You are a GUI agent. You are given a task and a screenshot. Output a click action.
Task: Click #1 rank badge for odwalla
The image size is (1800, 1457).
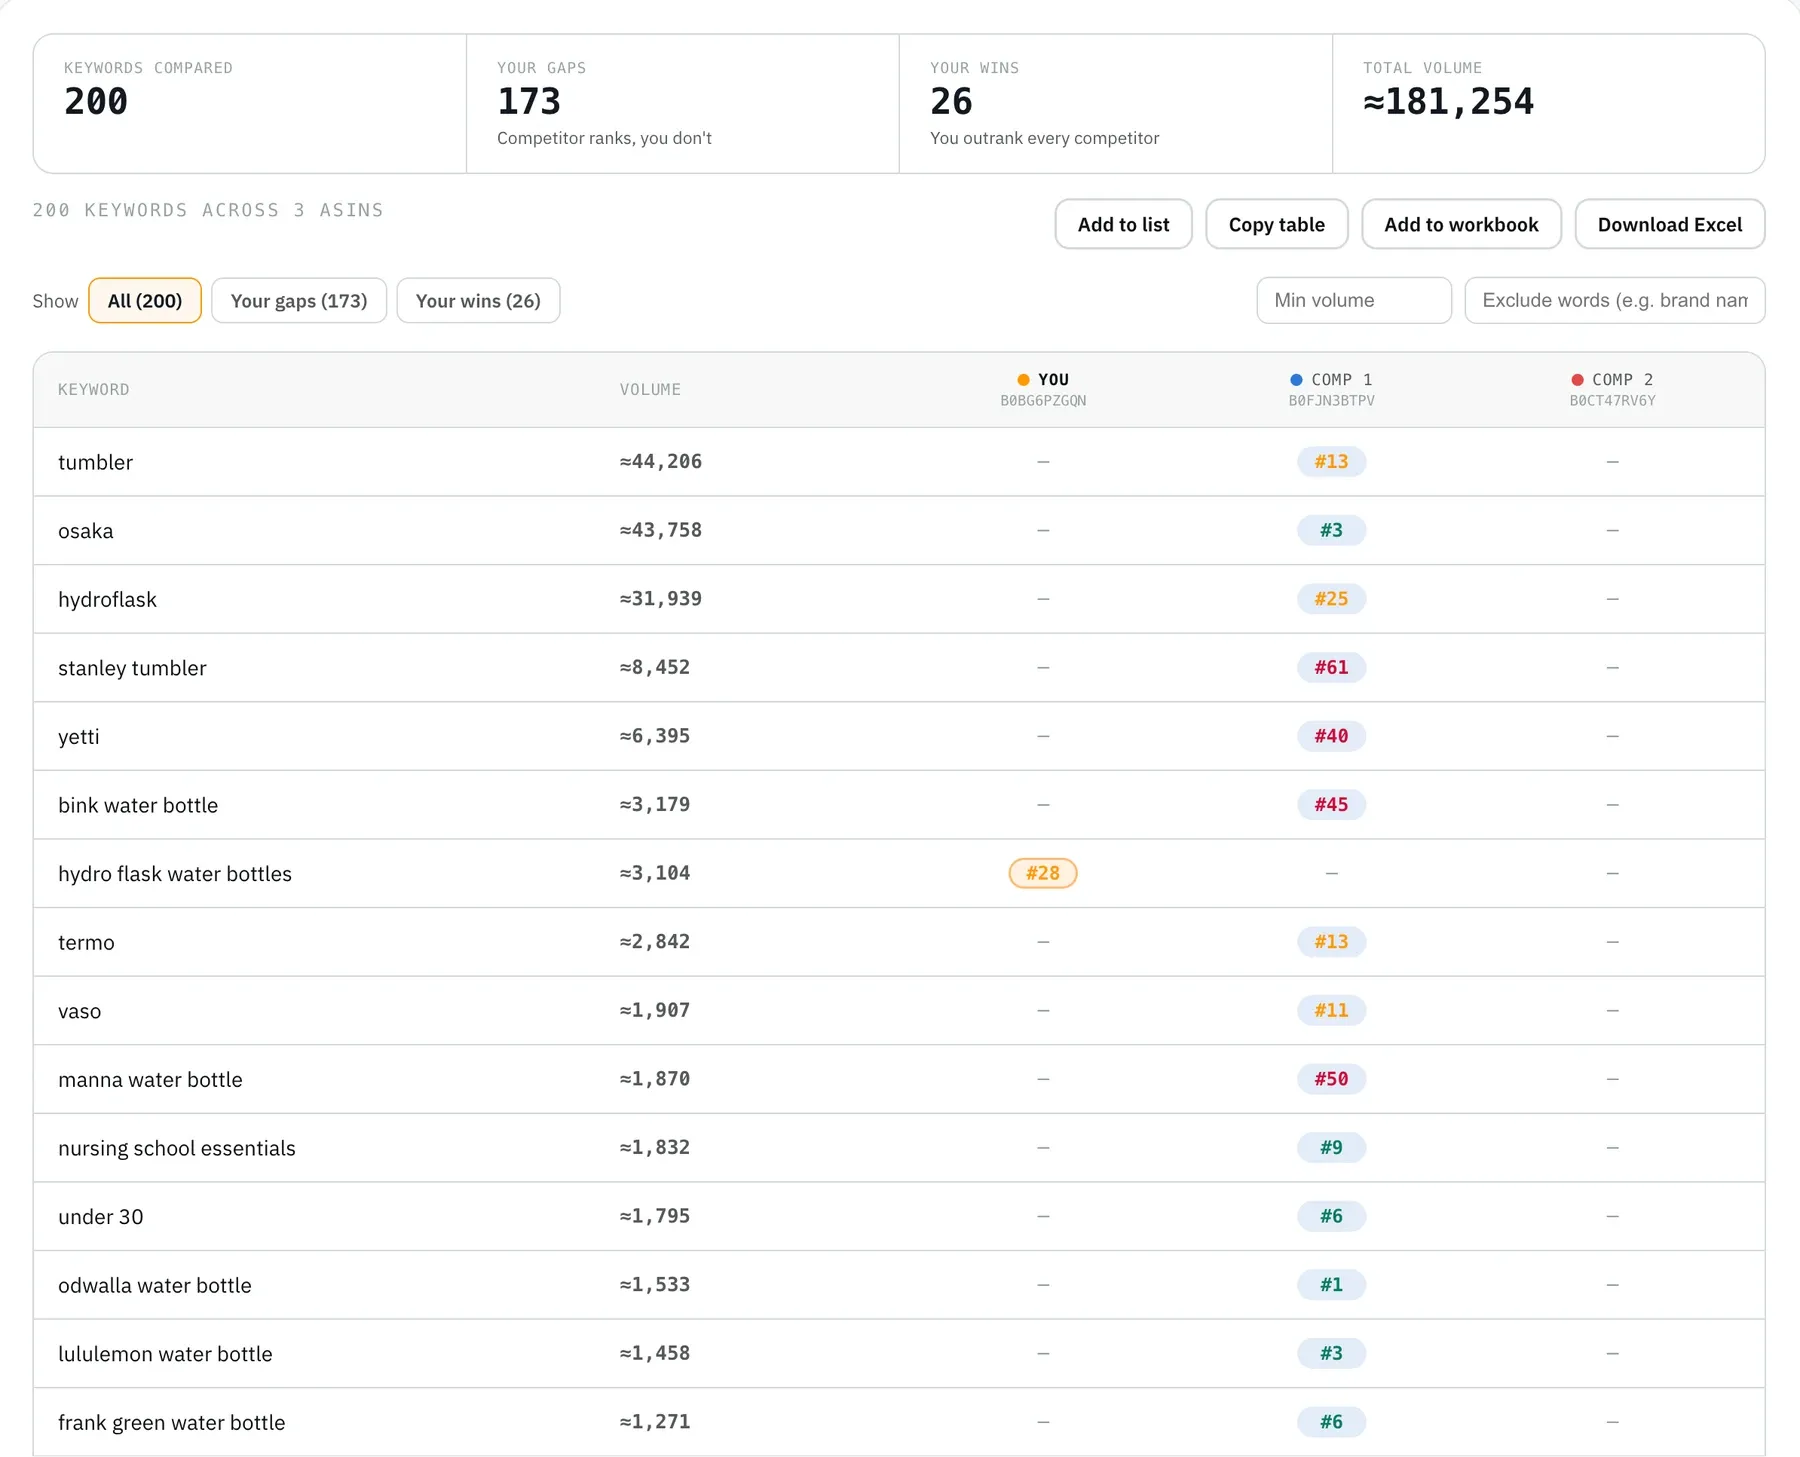[x=1331, y=1284]
